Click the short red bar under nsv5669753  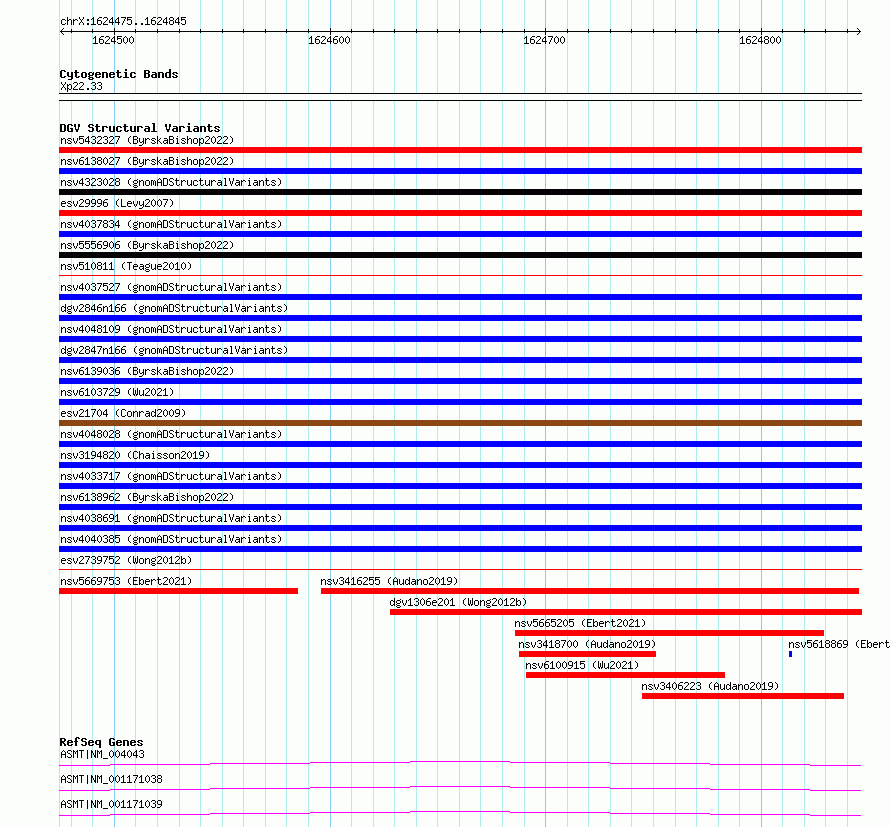pos(178,591)
